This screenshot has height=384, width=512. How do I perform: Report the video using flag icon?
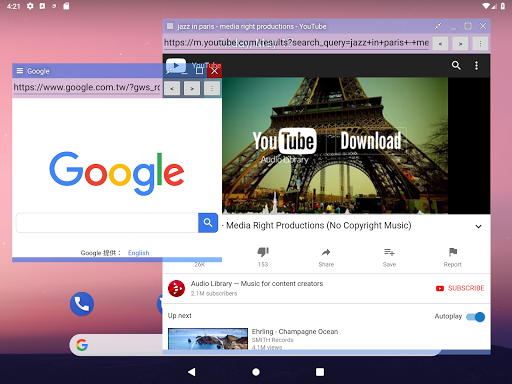point(453,252)
